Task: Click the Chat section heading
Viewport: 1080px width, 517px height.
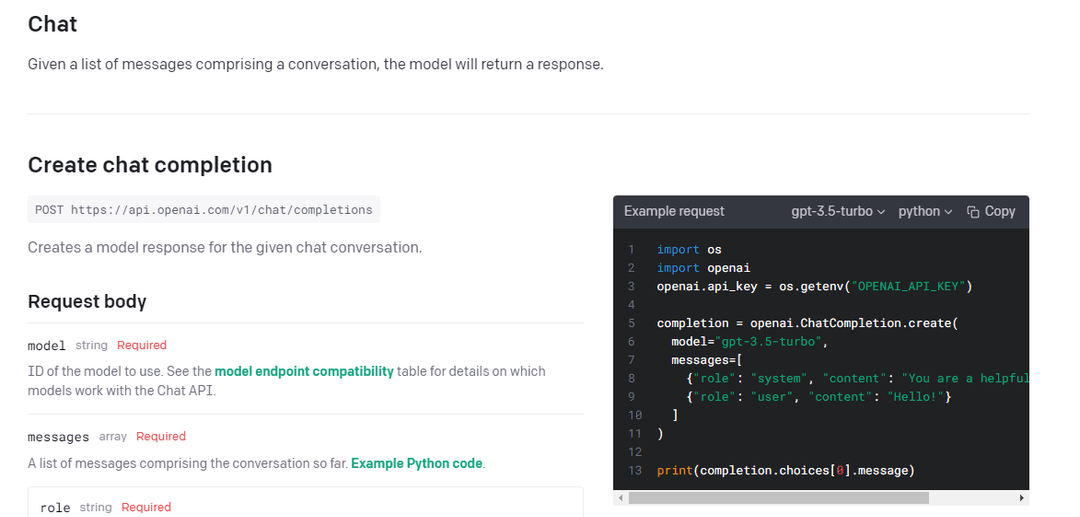Action: click(52, 24)
